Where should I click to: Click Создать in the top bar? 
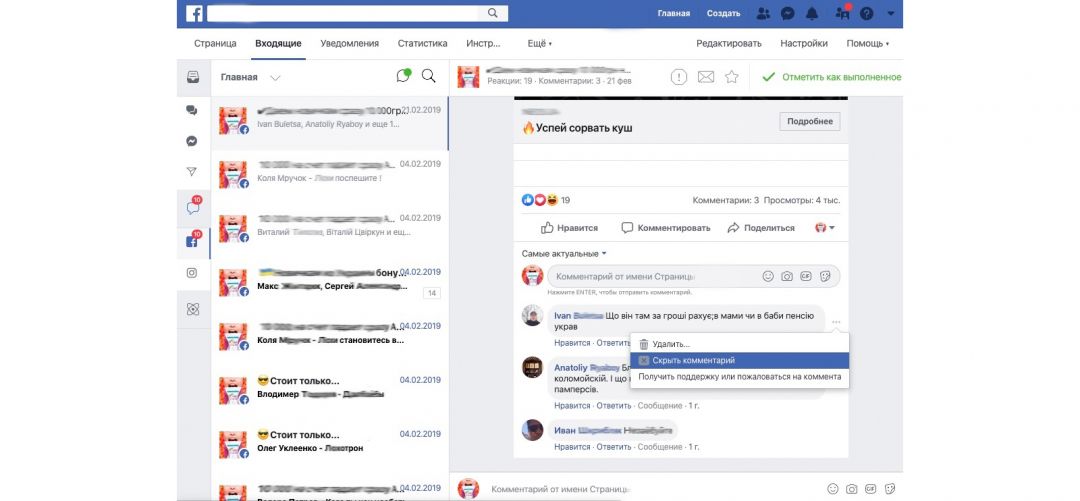pyautogui.click(x=723, y=13)
